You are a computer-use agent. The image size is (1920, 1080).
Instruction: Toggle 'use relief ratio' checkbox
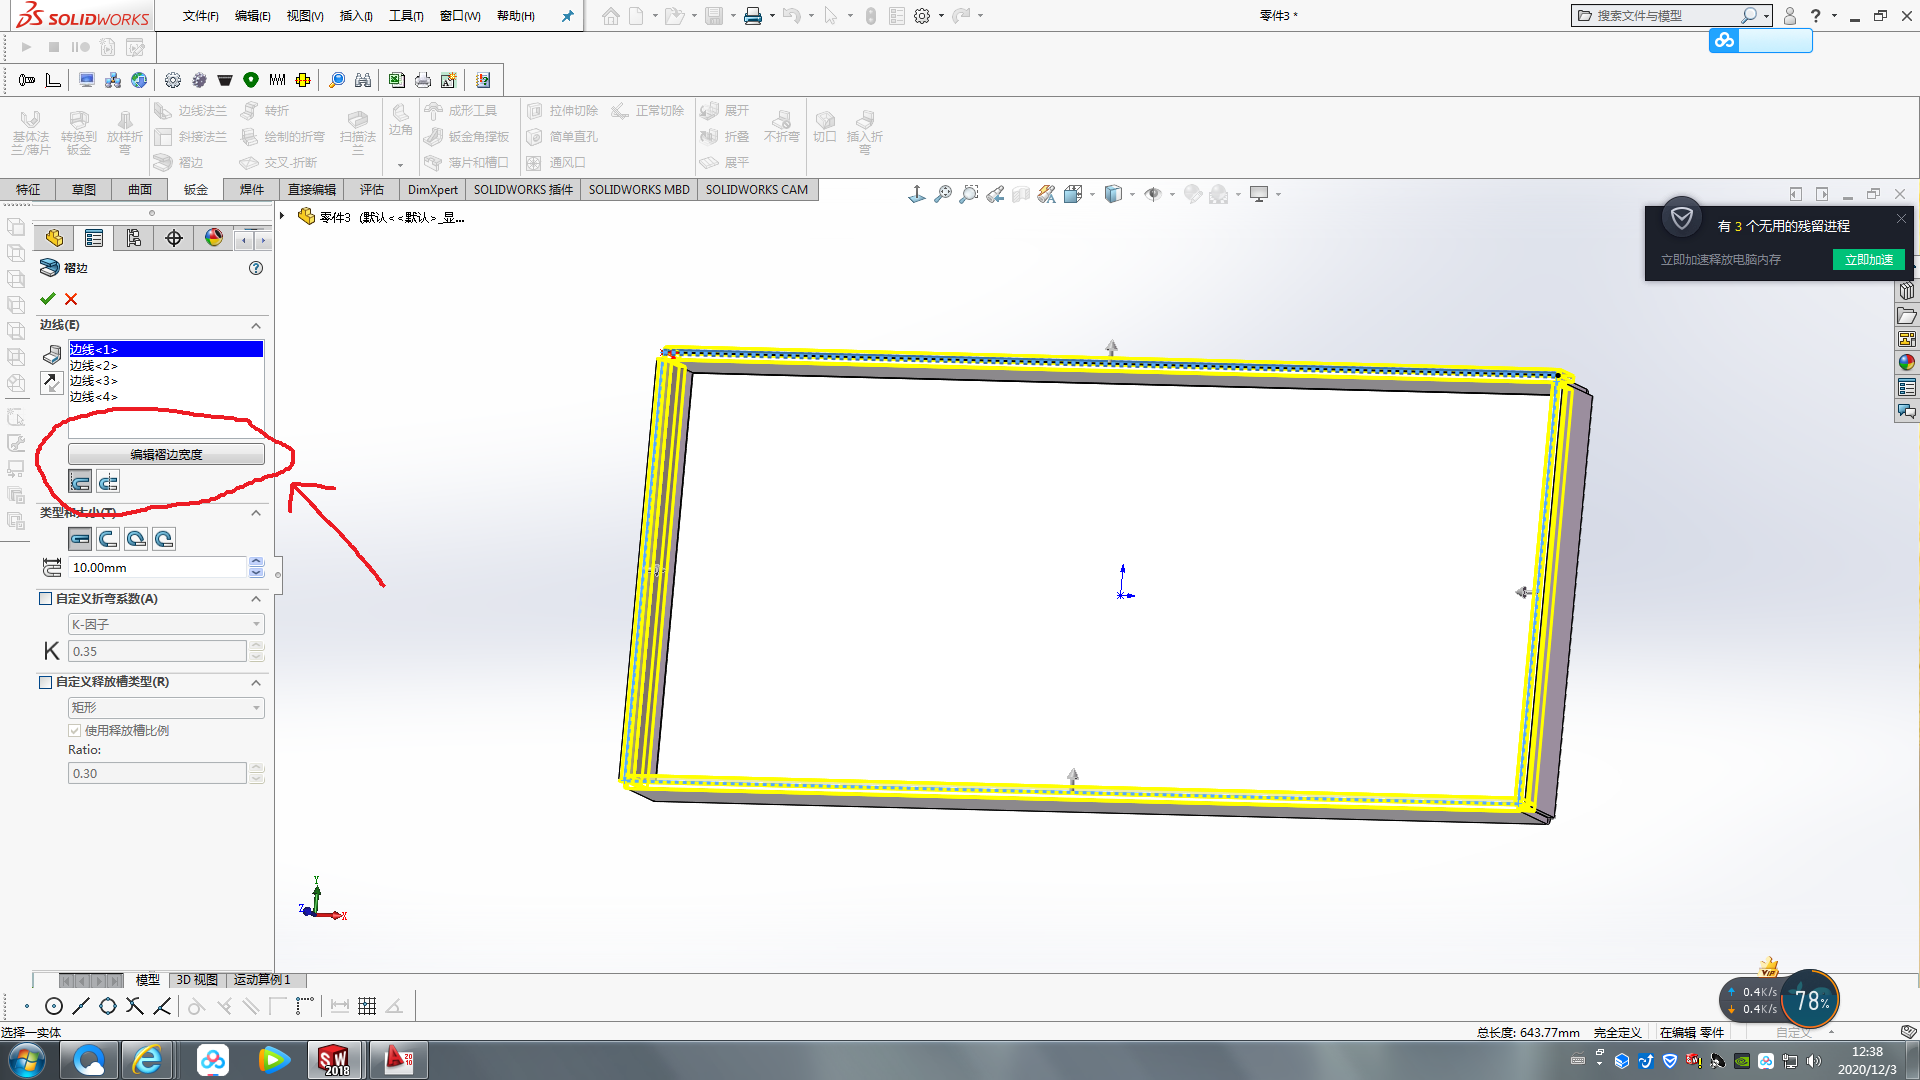(x=74, y=731)
